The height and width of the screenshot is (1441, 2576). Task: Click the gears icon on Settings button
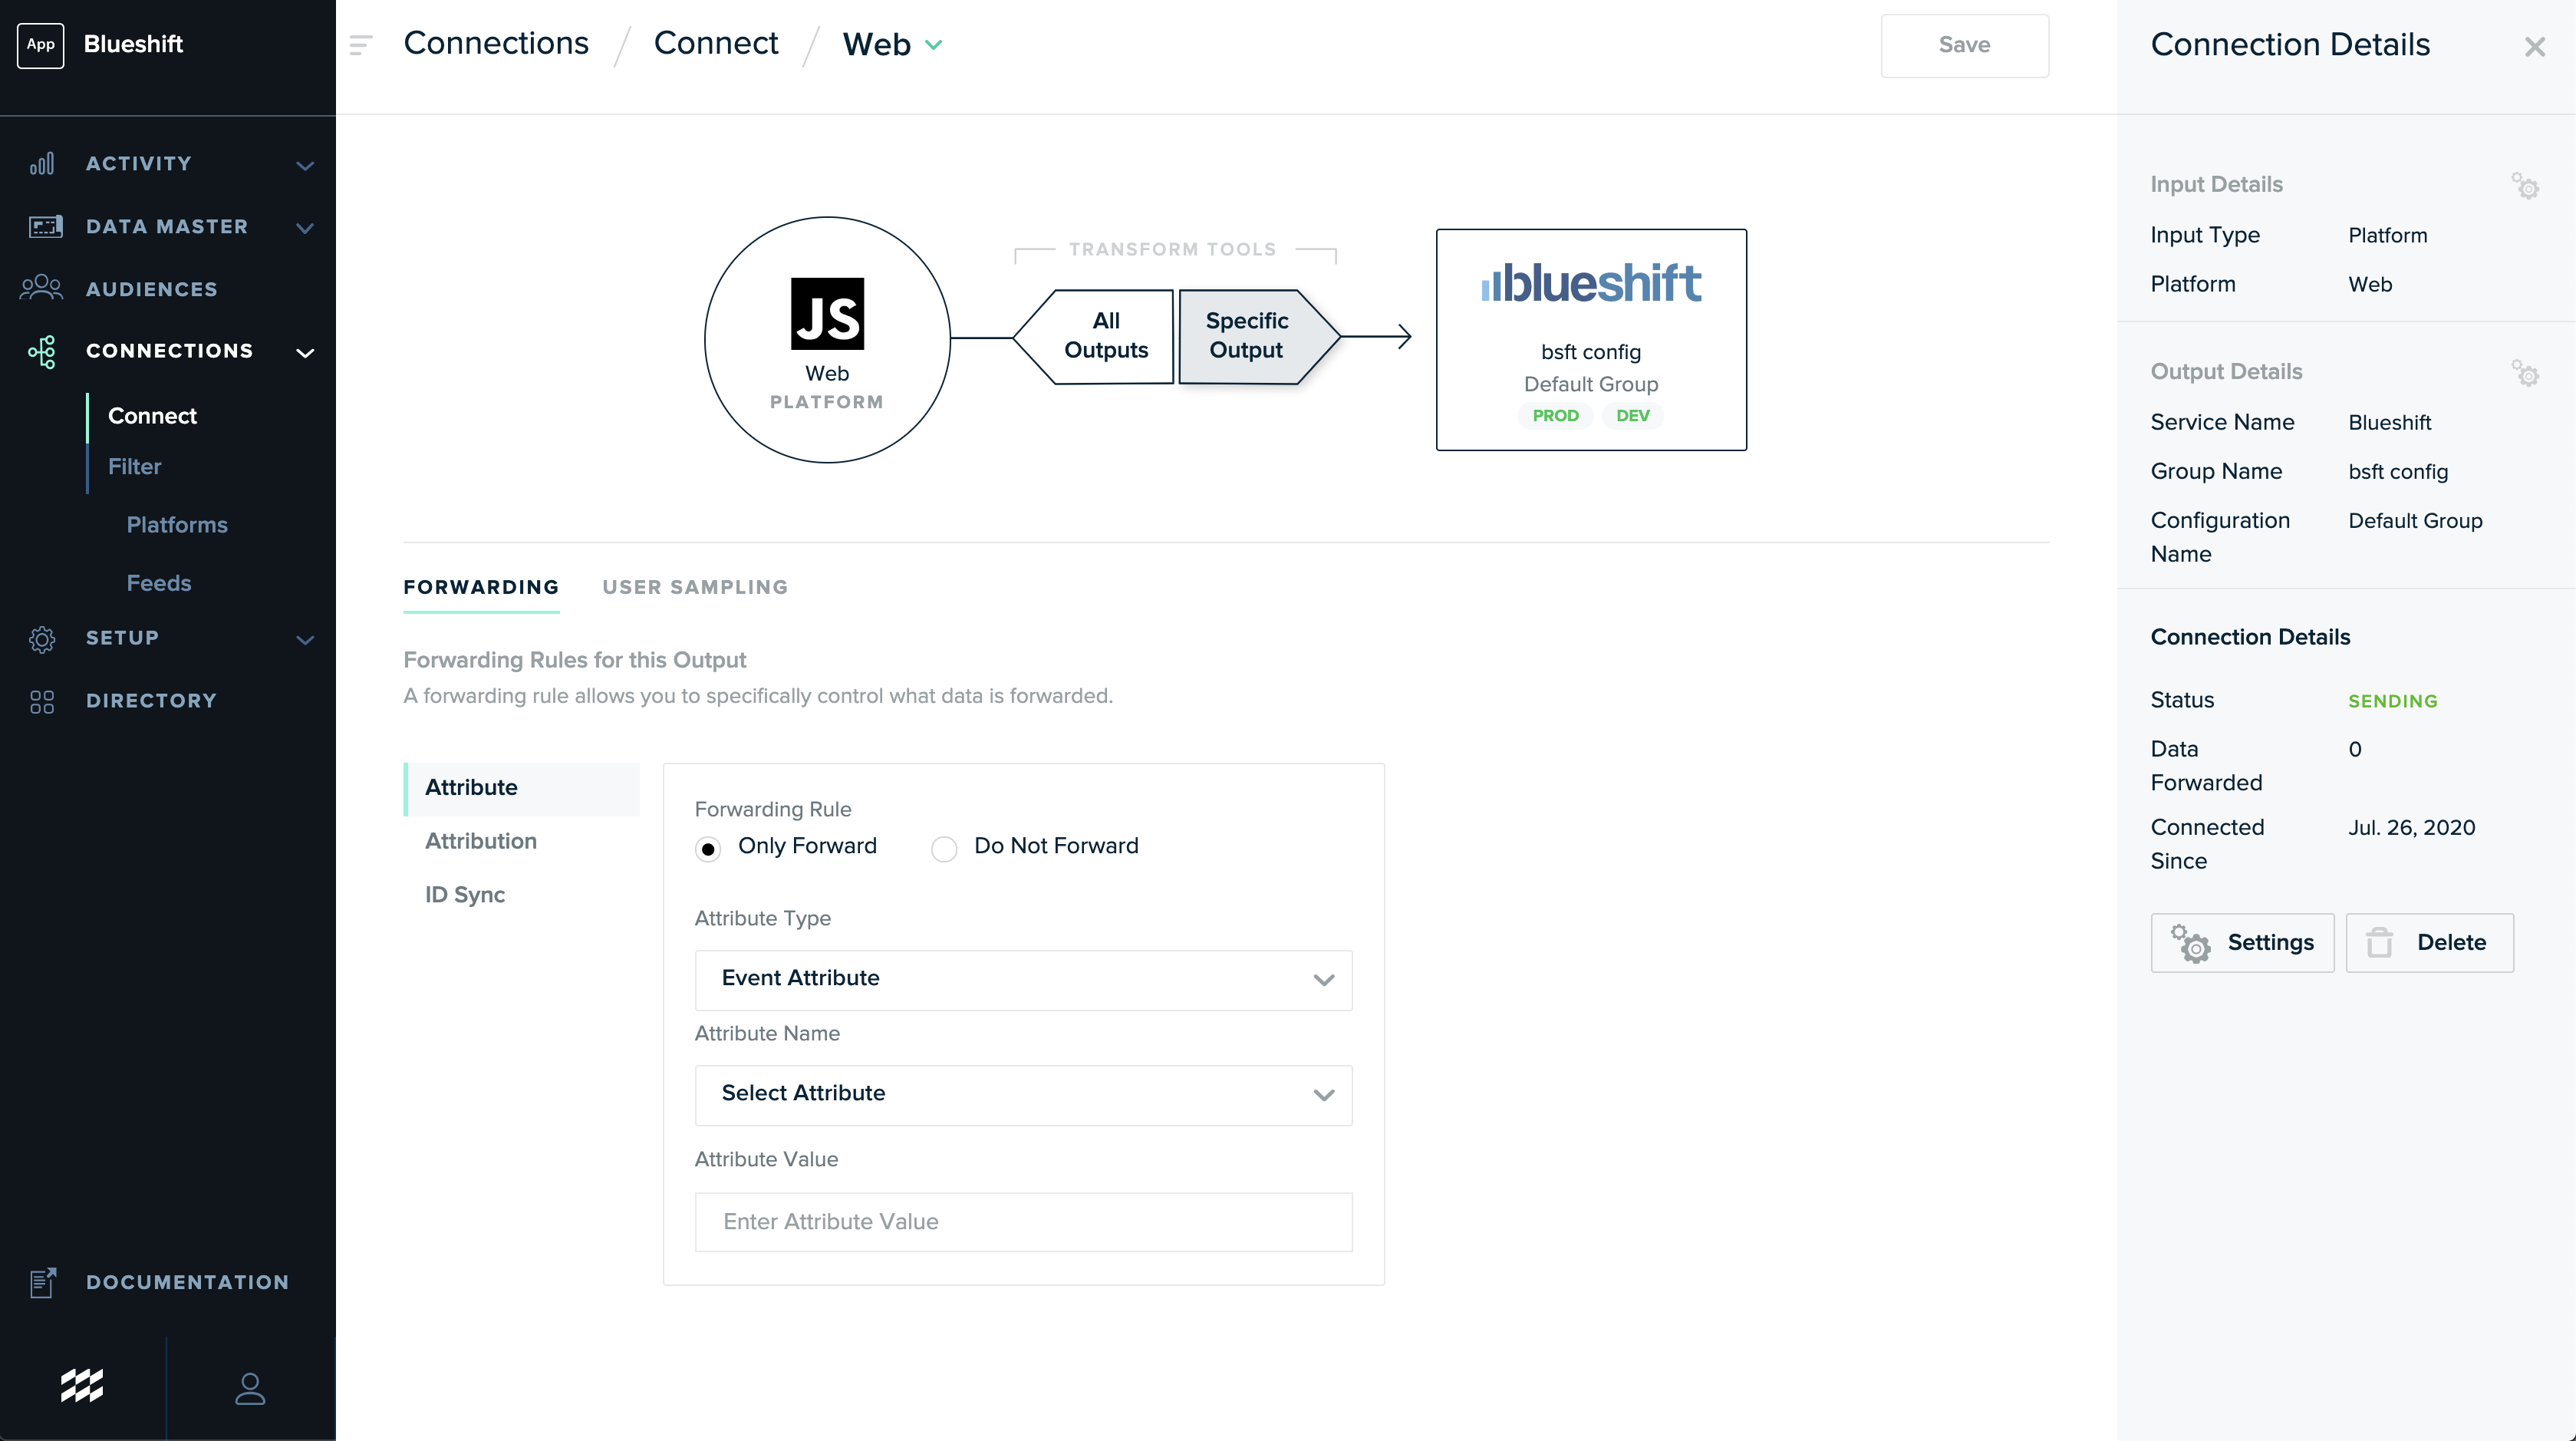point(2190,943)
